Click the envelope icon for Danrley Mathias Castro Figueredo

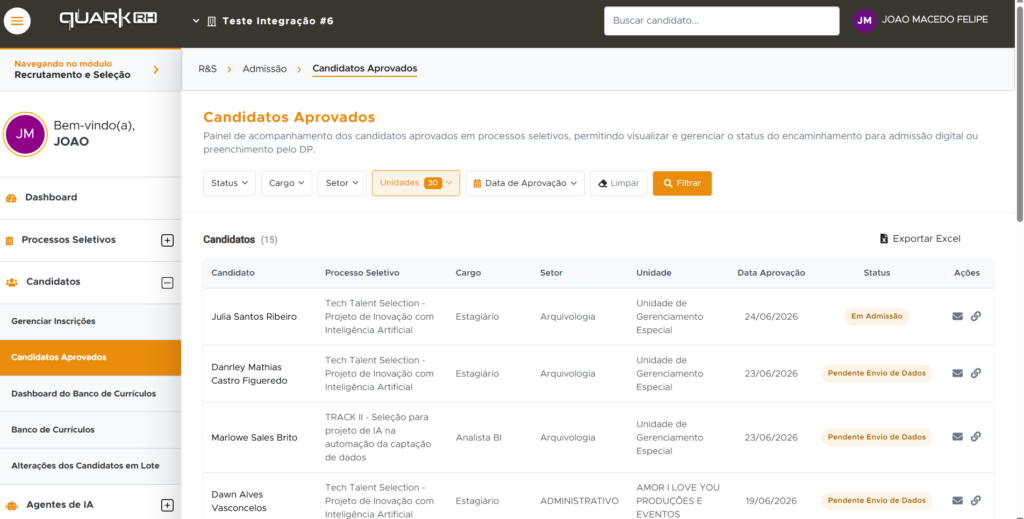pos(957,373)
